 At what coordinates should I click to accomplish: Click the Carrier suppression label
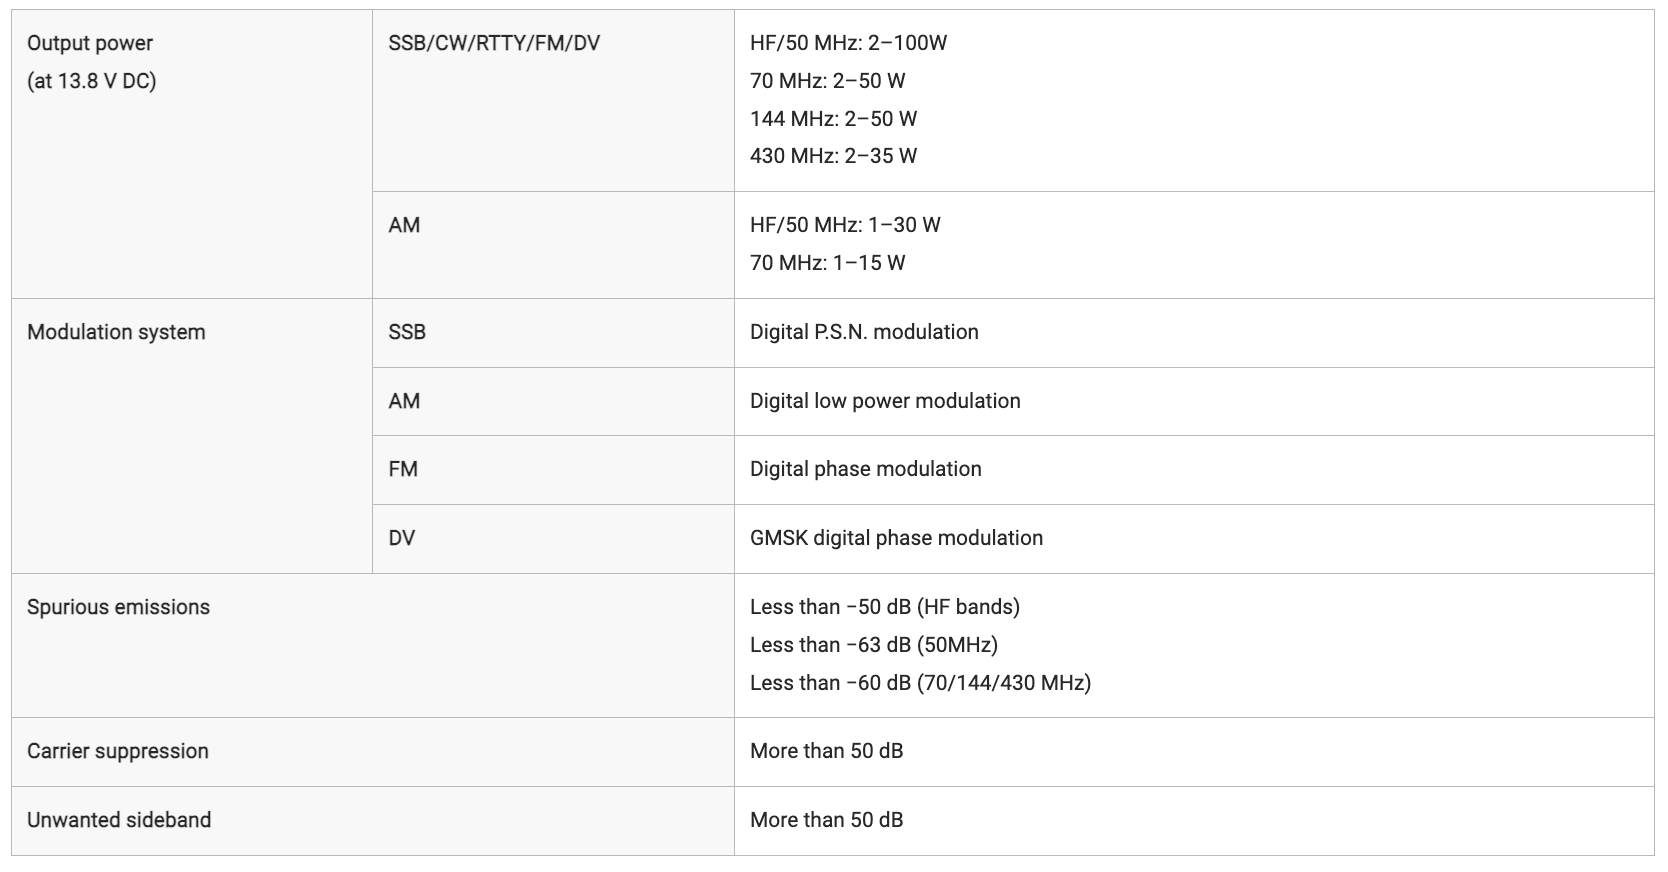118,751
